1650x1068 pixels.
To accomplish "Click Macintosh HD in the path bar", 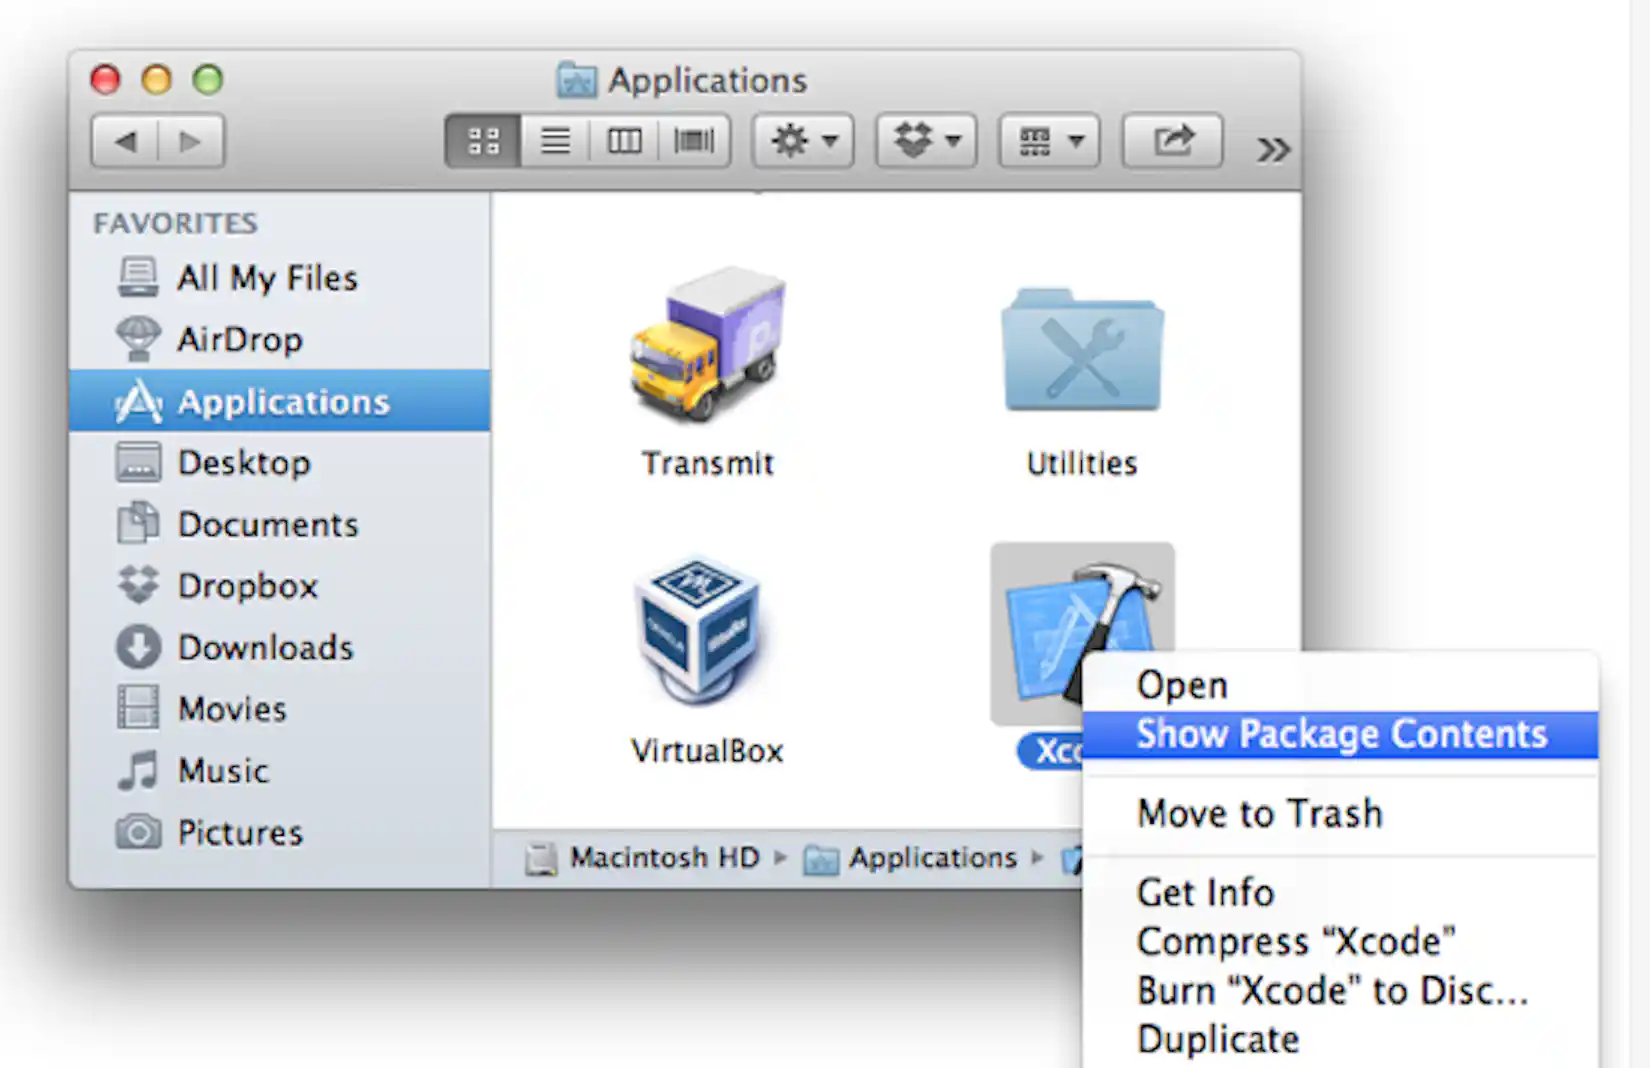I will (x=643, y=858).
